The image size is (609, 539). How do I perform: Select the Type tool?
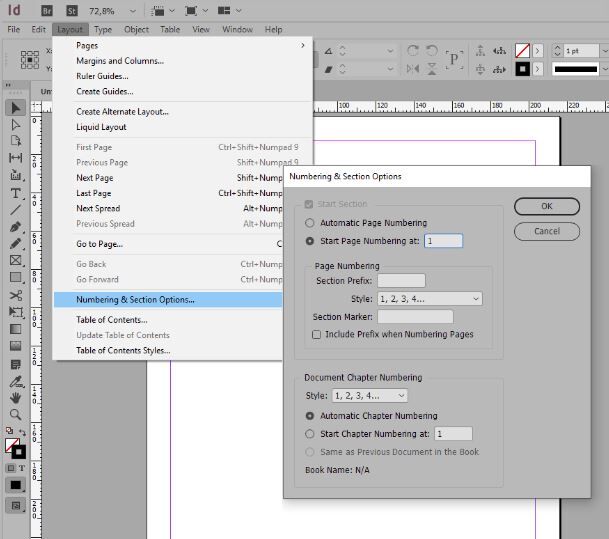click(x=16, y=193)
